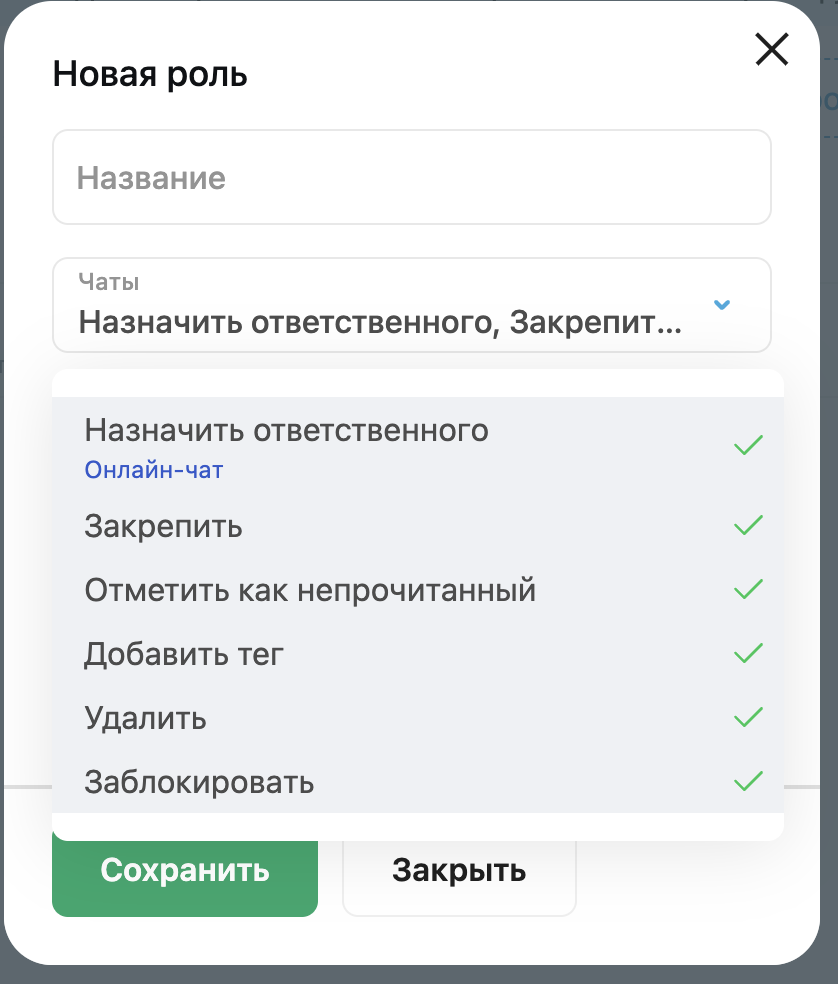The height and width of the screenshot is (984, 838).
Task: Uncheck green tick beside Назначить ответственного
Action: [x=748, y=445]
